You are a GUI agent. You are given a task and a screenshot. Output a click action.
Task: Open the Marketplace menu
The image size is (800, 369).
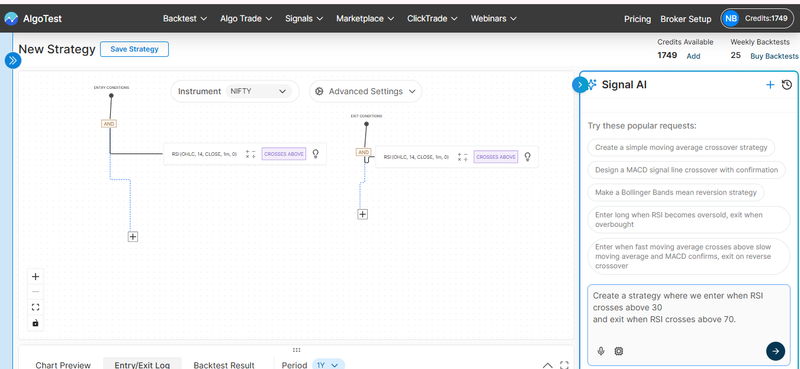point(365,18)
